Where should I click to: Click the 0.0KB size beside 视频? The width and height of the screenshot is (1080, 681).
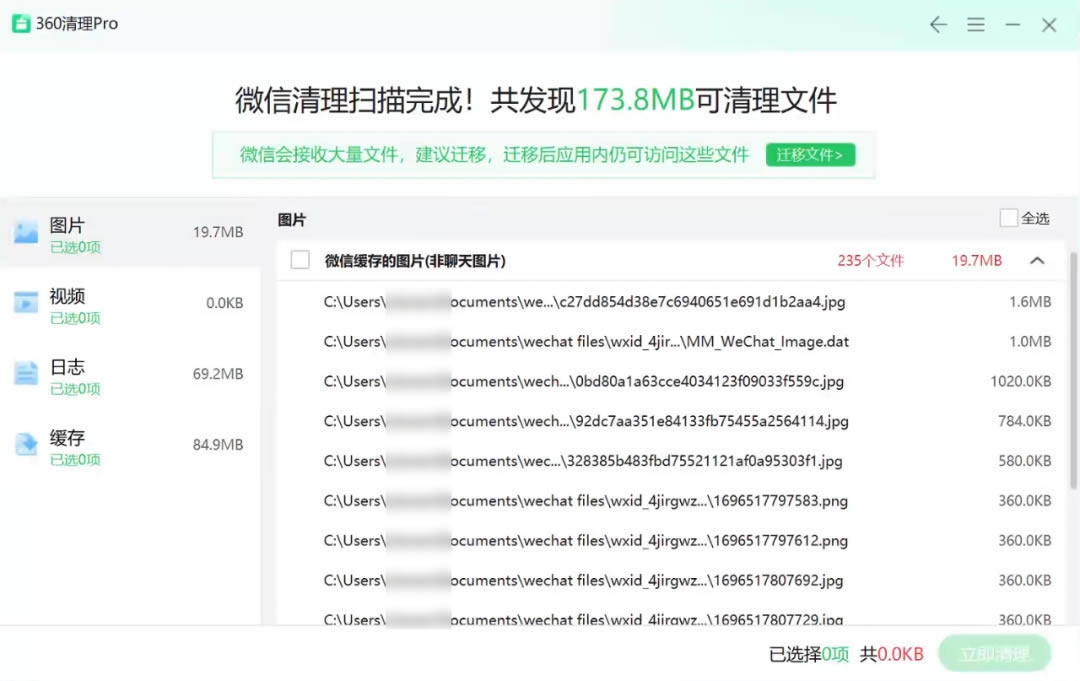225,303
